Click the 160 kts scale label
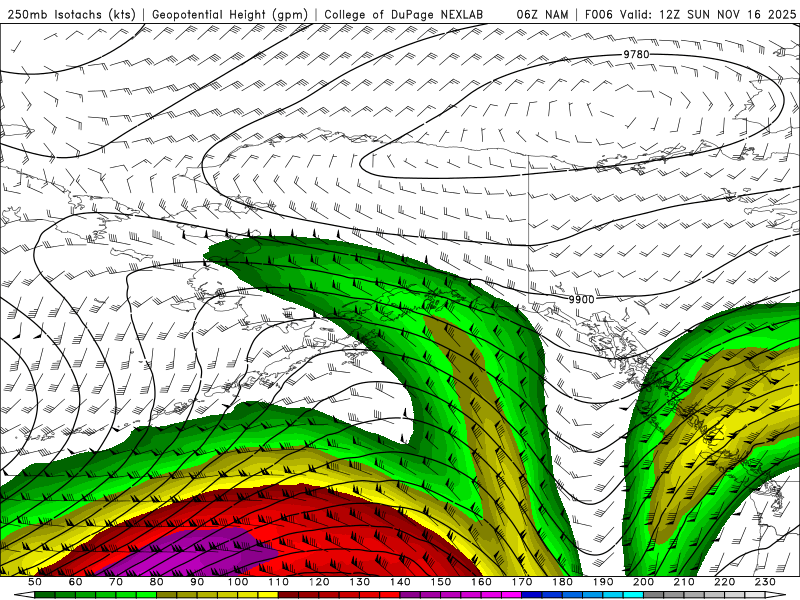800x600 pixels. pos(481,582)
